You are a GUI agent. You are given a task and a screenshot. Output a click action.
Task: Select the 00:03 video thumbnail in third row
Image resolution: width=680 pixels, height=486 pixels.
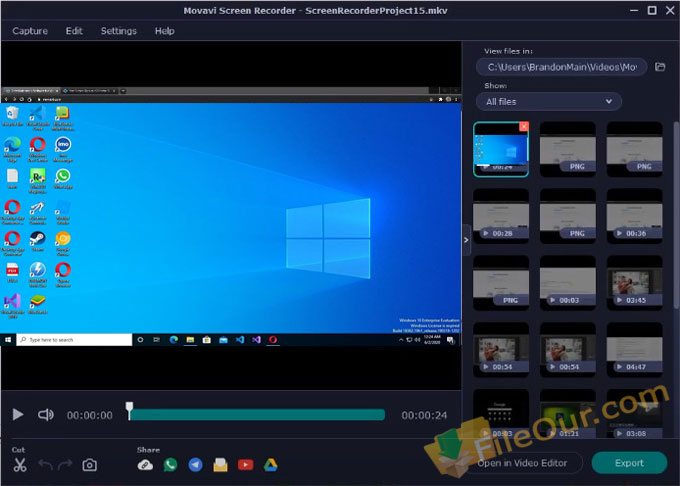coord(568,283)
